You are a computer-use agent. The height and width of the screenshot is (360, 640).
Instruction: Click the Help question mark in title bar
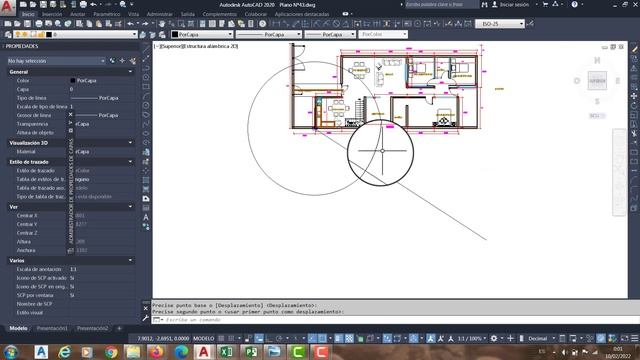[574, 4]
